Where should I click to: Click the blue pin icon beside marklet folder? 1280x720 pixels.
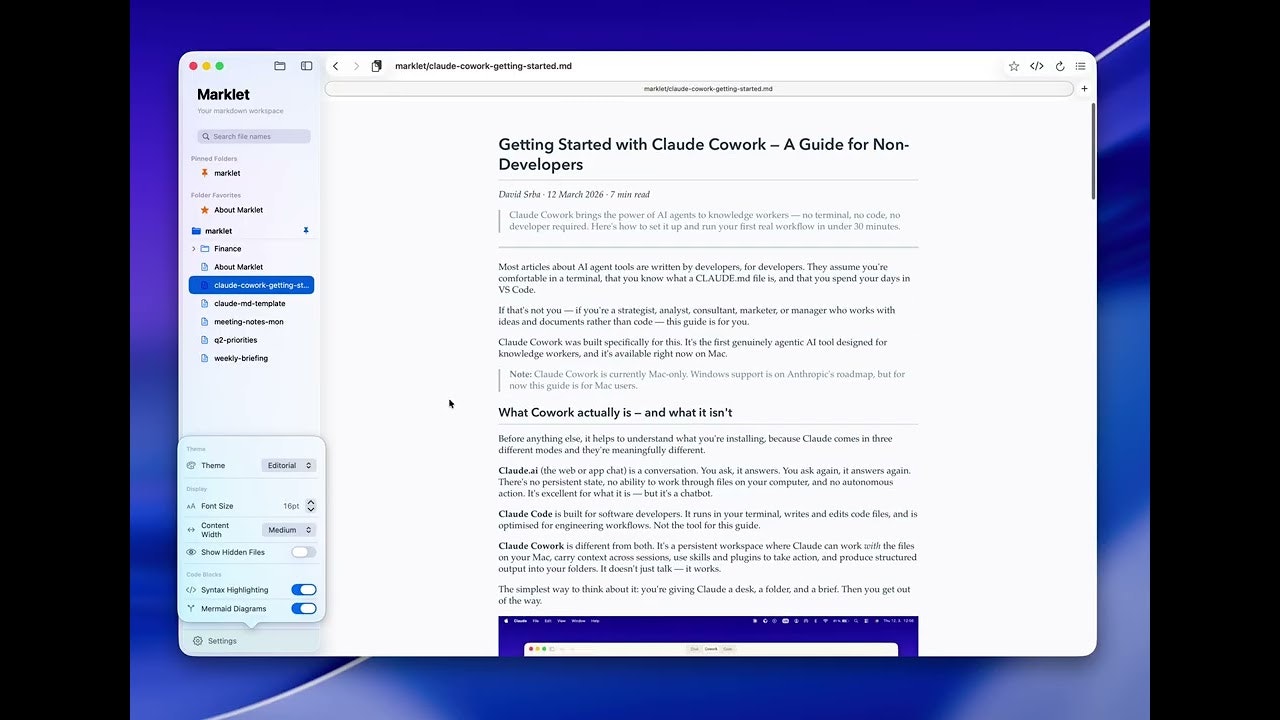(x=306, y=231)
